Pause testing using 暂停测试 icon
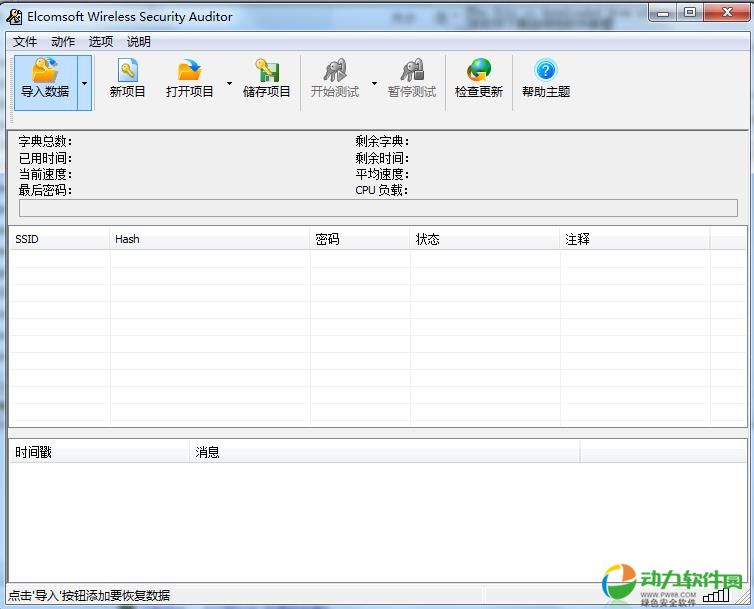The height and width of the screenshot is (609, 754). (x=411, y=72)
